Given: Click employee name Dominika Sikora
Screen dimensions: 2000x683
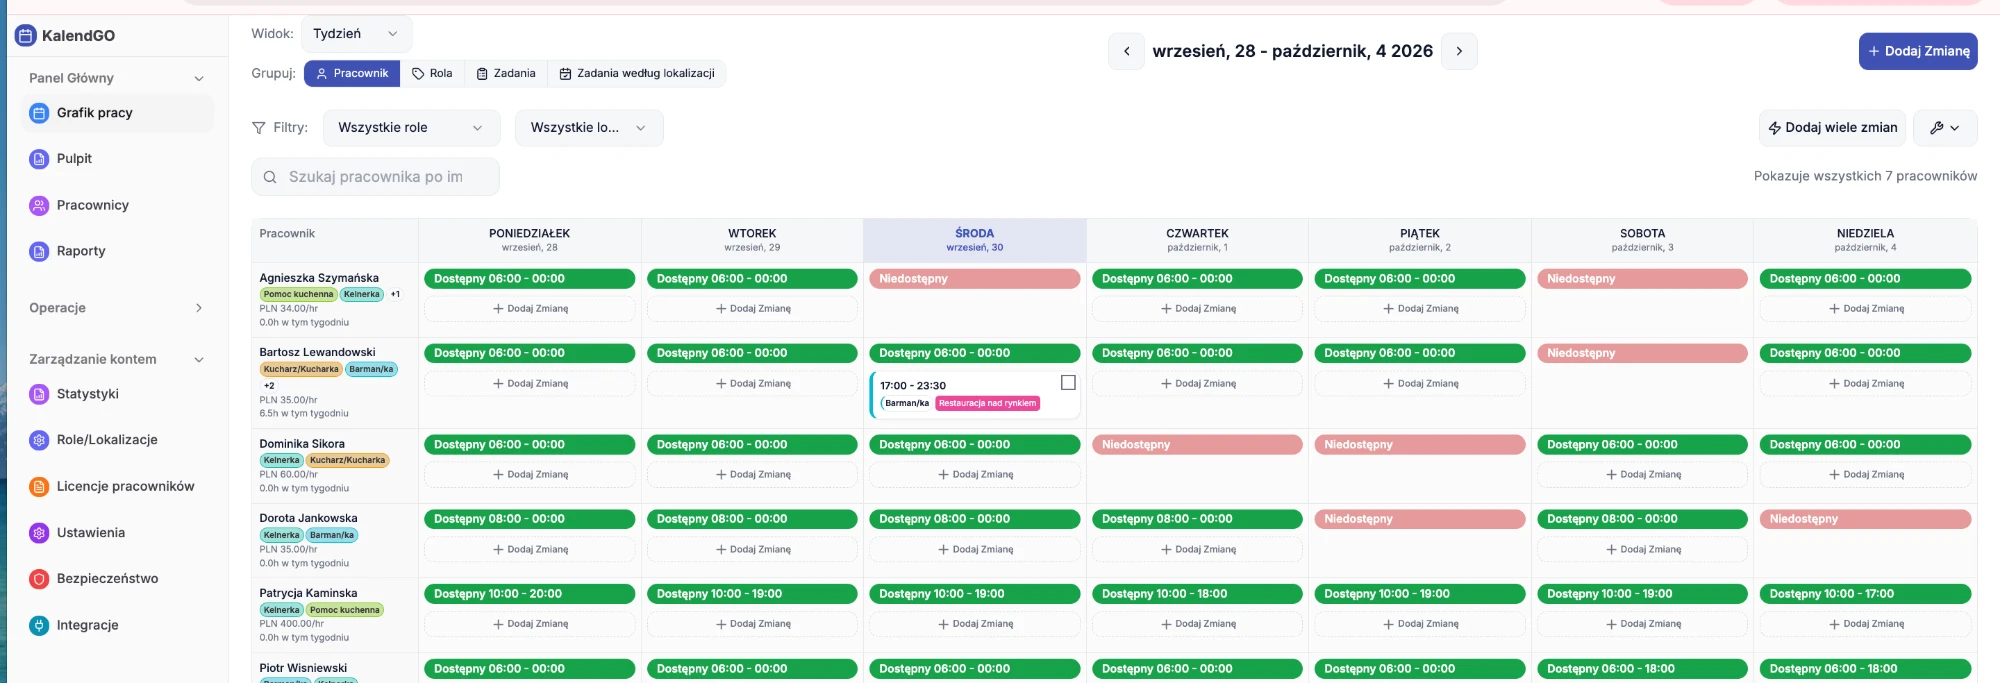Looking at the screenshot, I should coord(302,444).
